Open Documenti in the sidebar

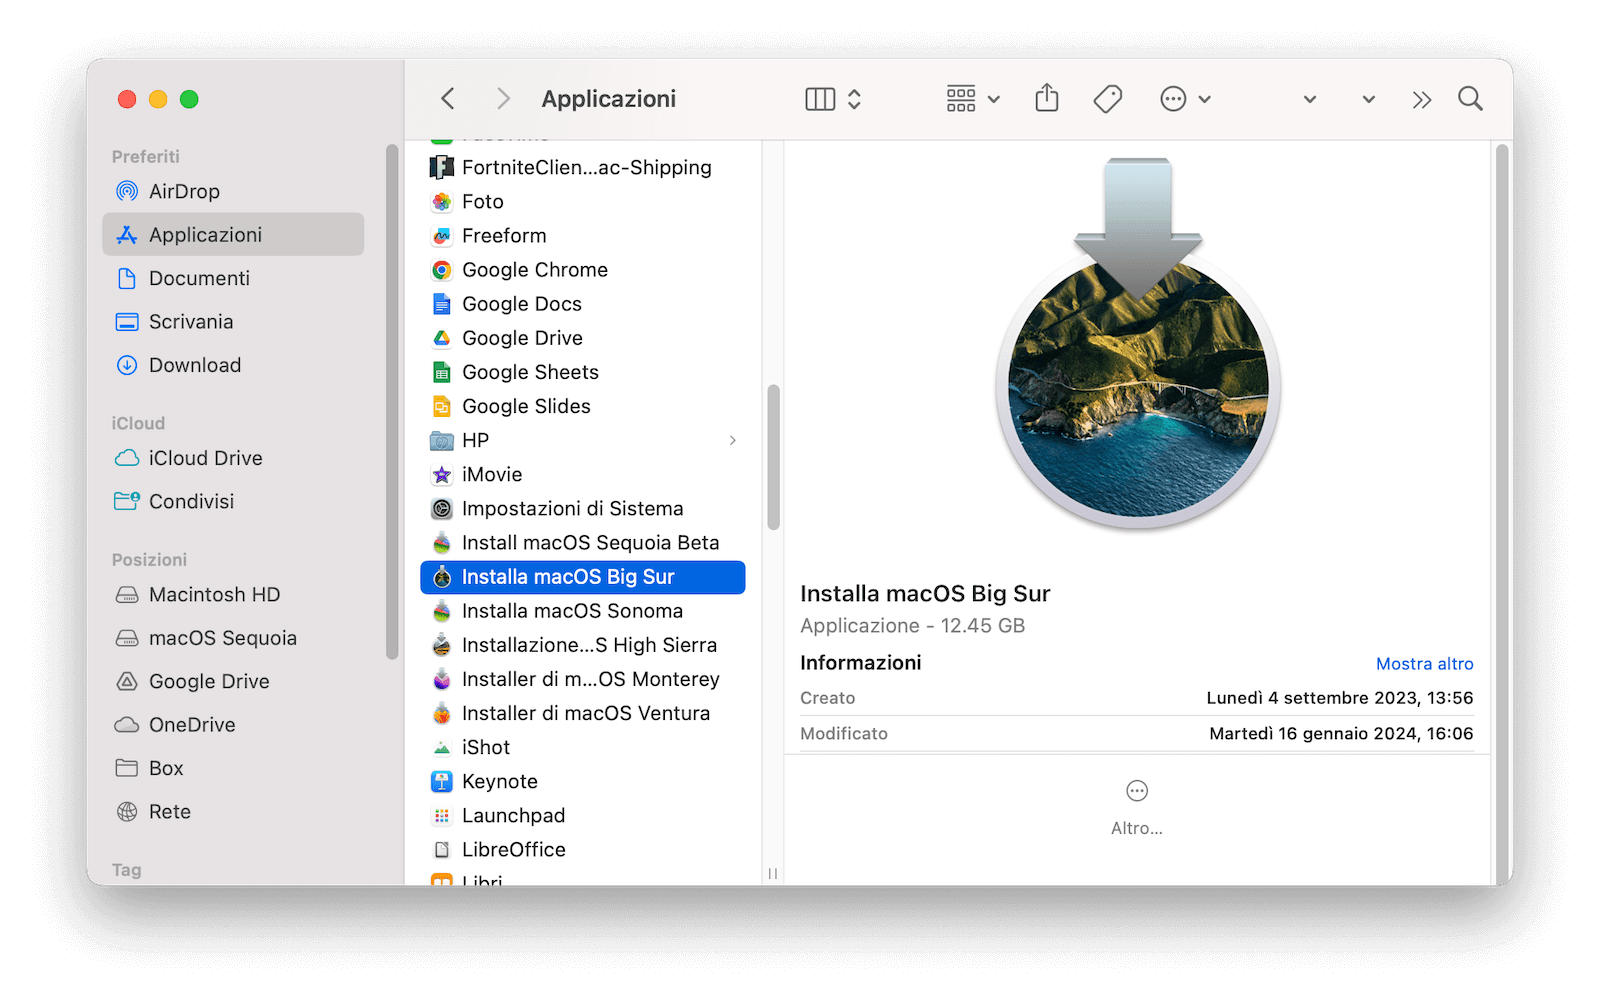point(233,278)
